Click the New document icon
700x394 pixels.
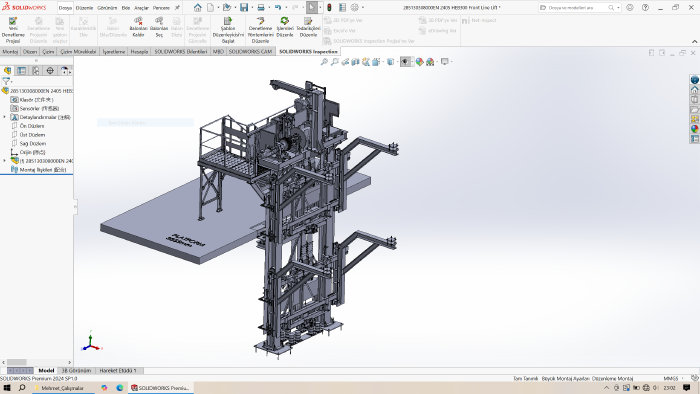(210, 8)
